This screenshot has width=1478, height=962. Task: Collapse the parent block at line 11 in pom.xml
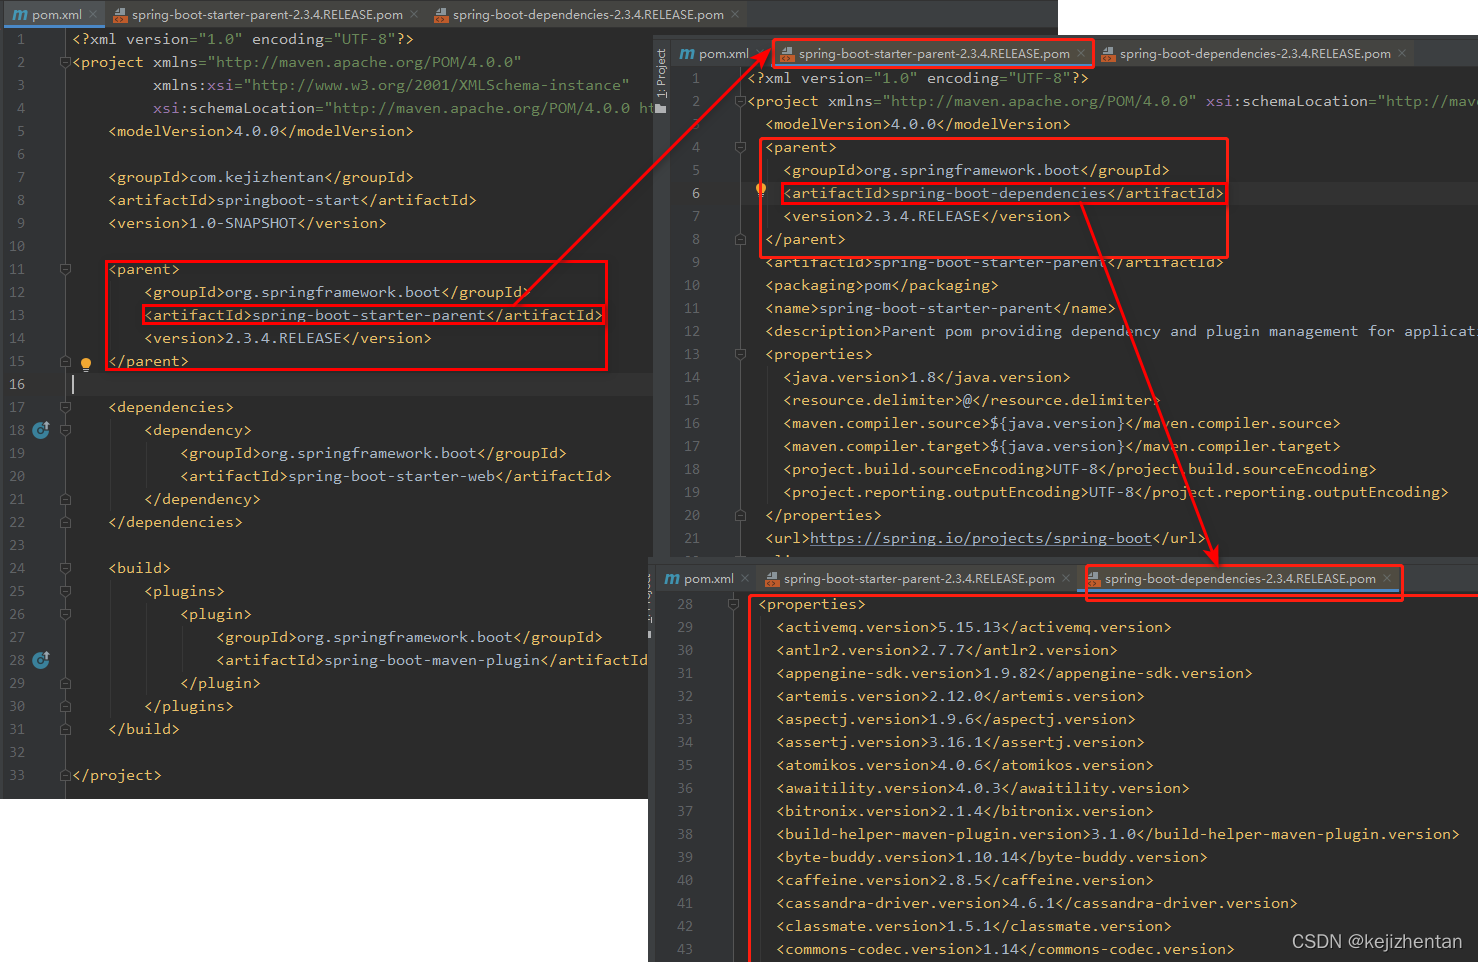65,269
